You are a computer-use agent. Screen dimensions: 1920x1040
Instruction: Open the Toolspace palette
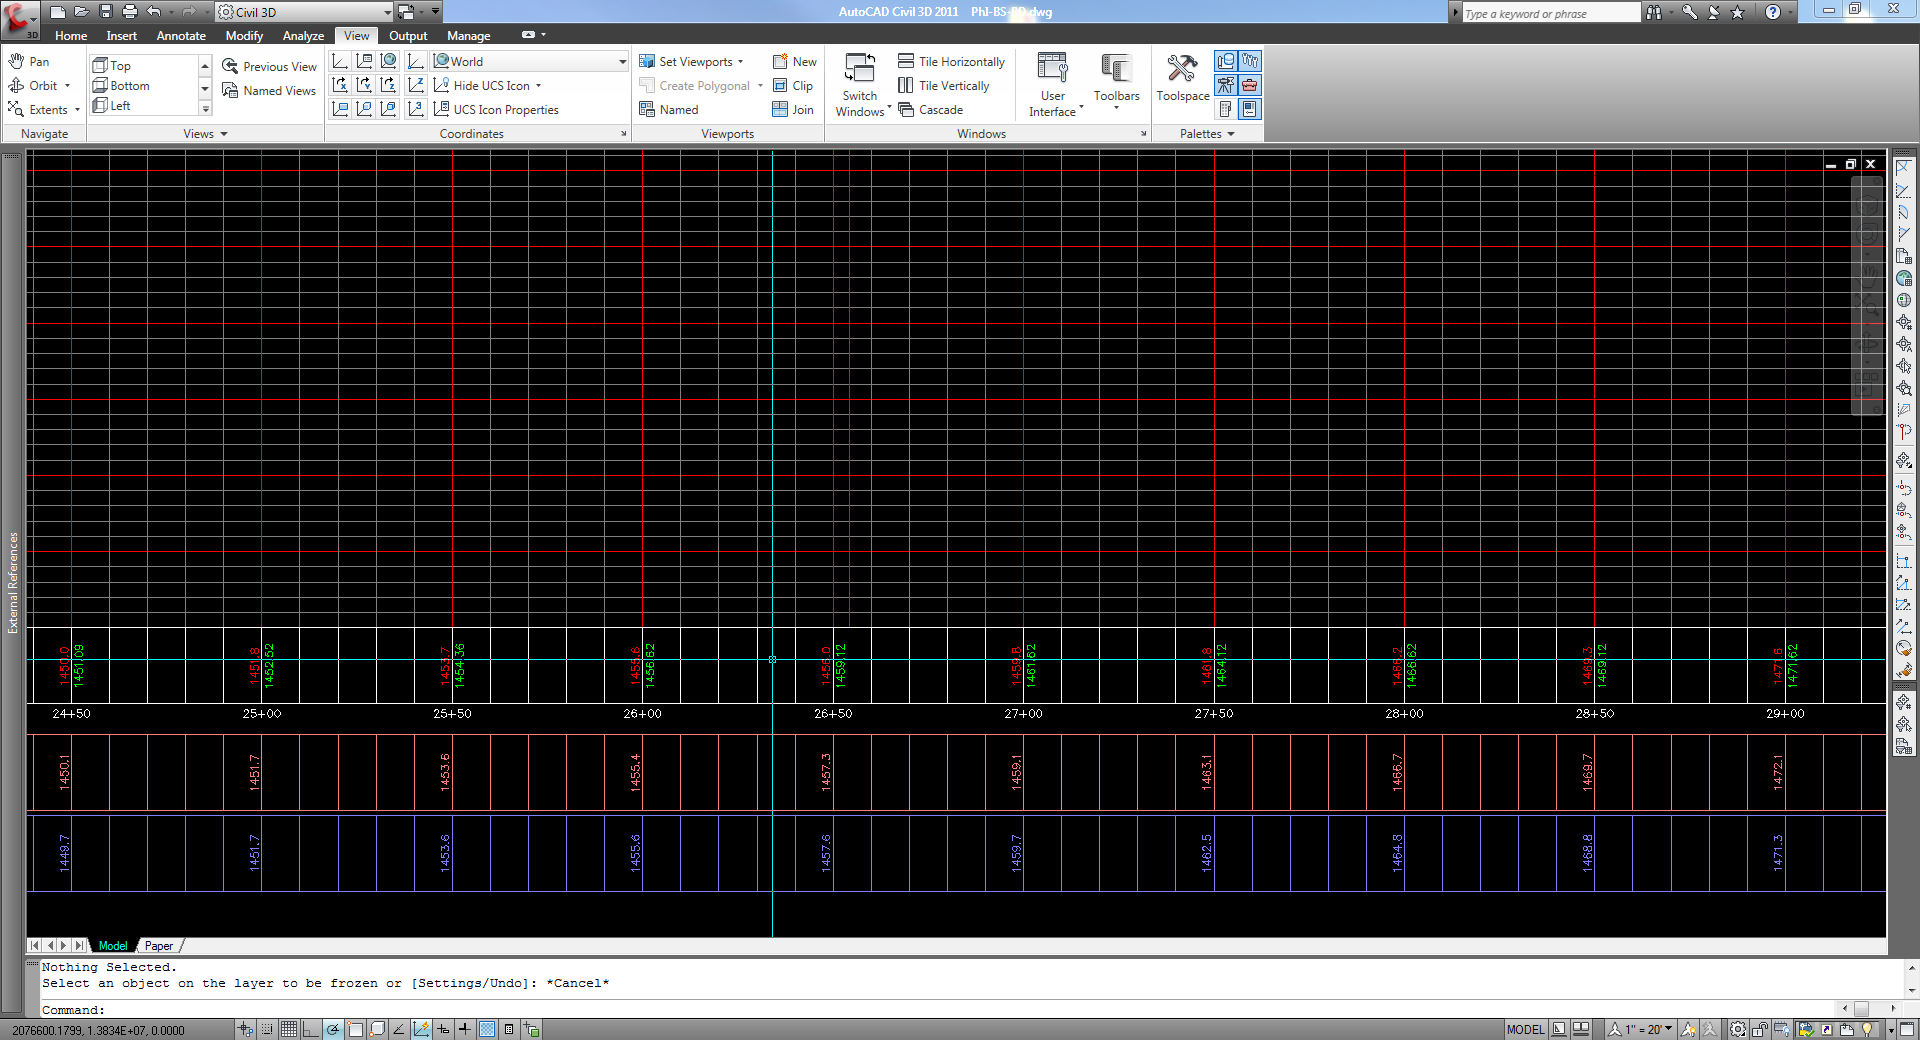click(1183, 79)
